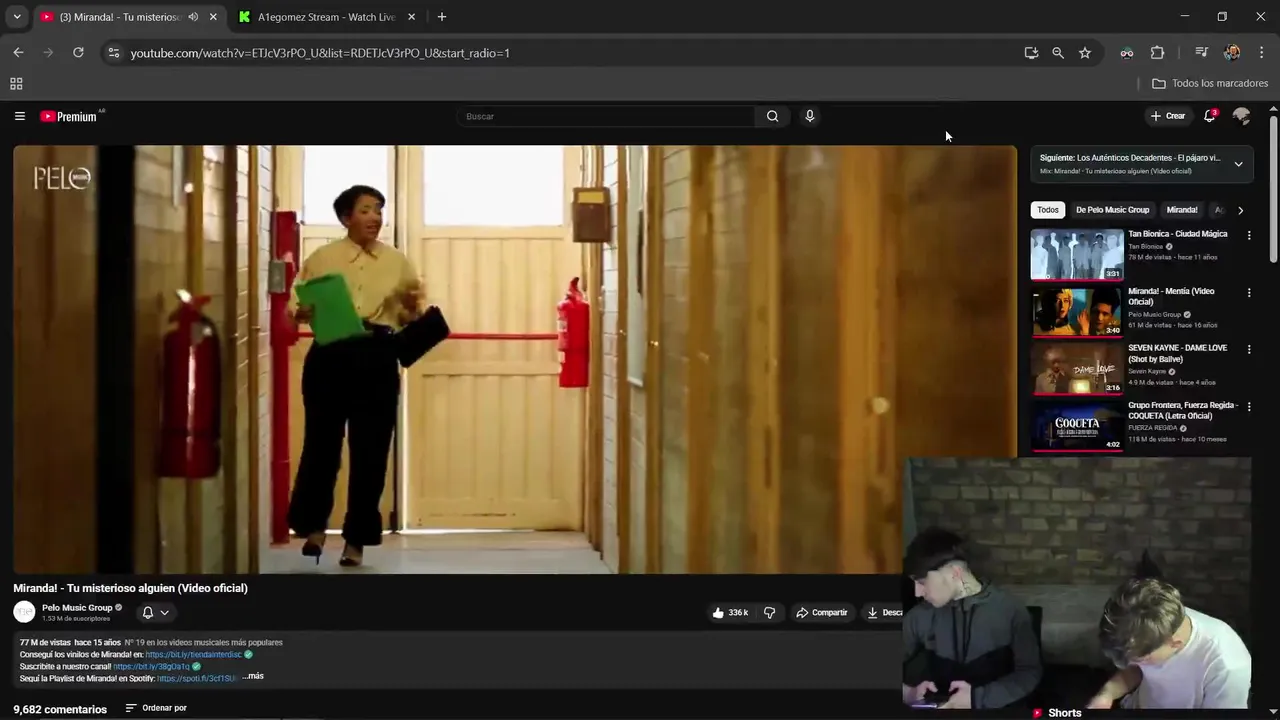Click the browser address bar URL
The image size is (1280, 720).
[320, 53]
